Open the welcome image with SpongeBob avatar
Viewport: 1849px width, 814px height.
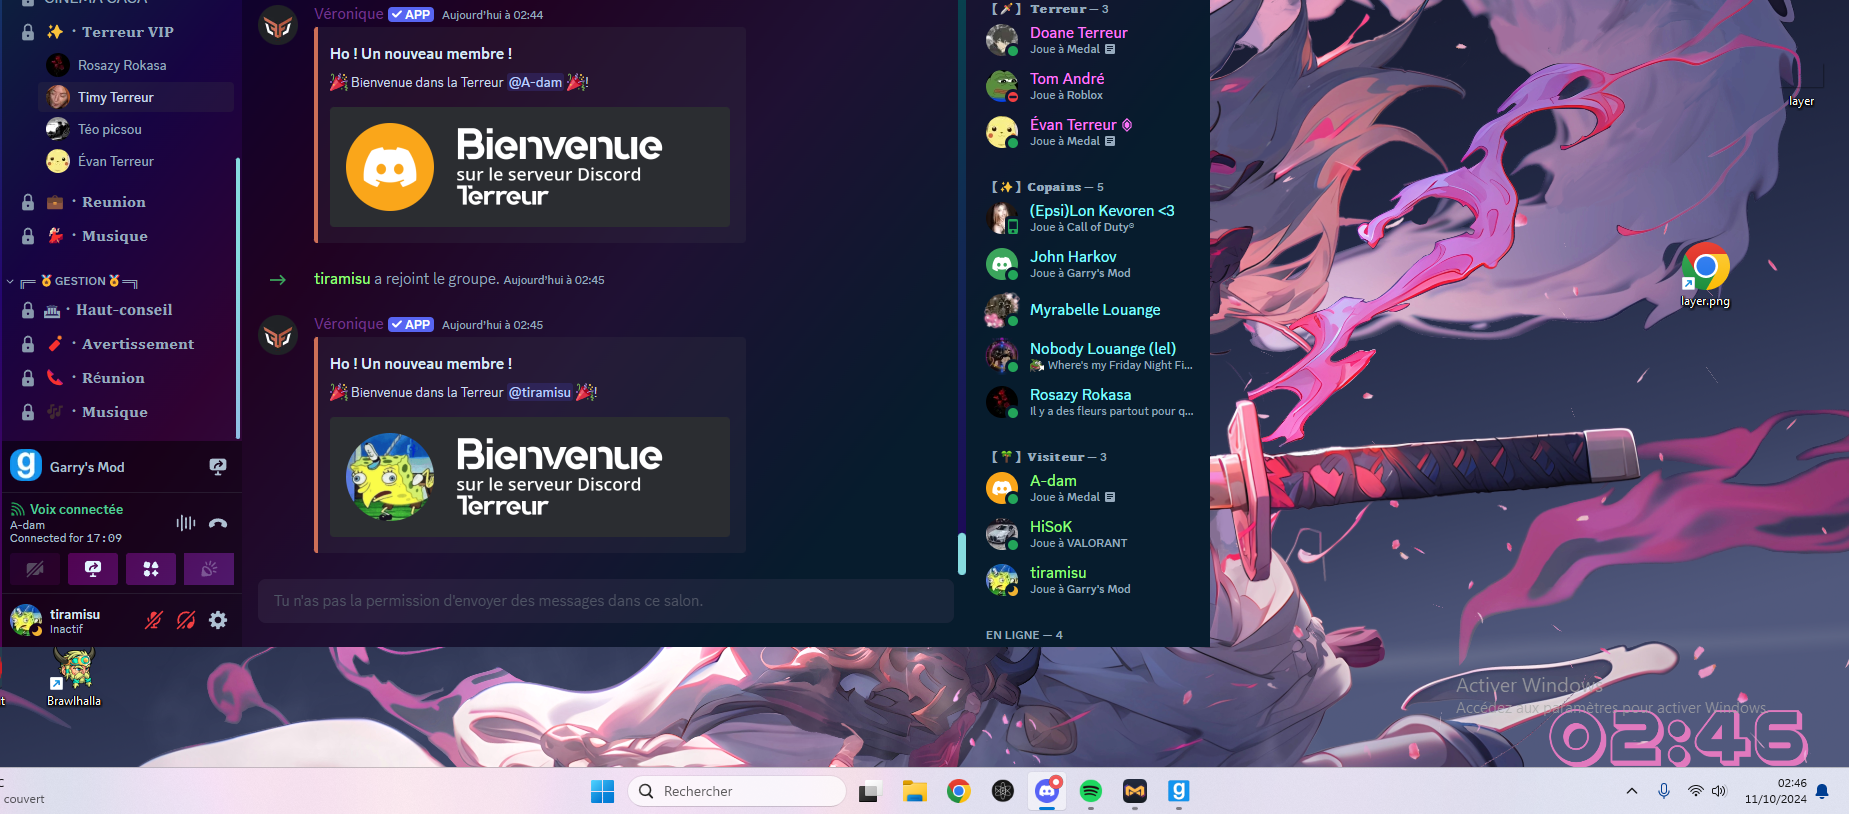click(530, 477)
